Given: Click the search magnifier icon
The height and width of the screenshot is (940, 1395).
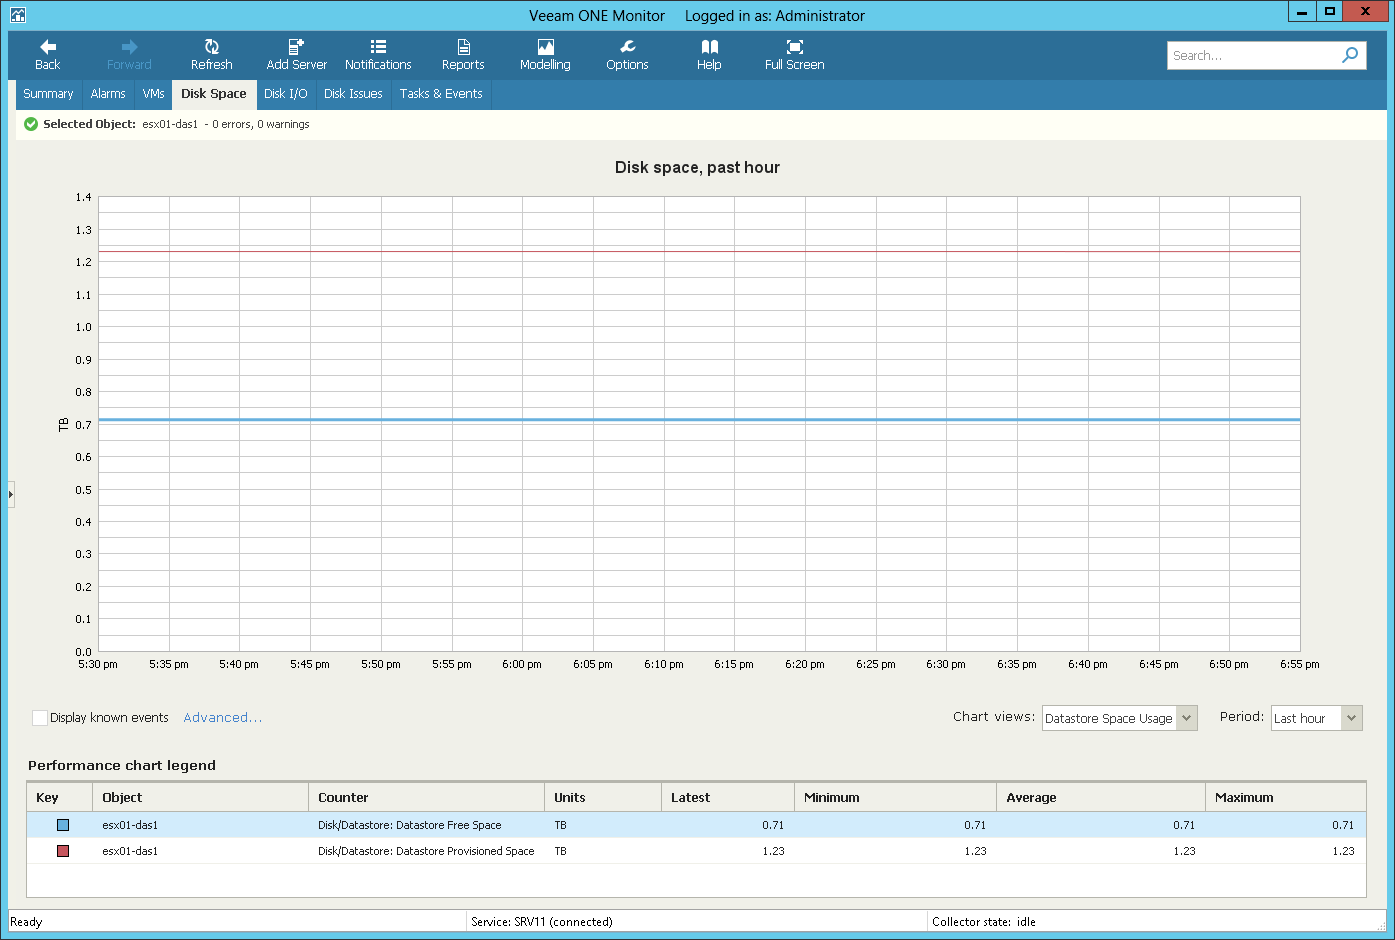Looking at the screenshot, I should pos(1350,55).
